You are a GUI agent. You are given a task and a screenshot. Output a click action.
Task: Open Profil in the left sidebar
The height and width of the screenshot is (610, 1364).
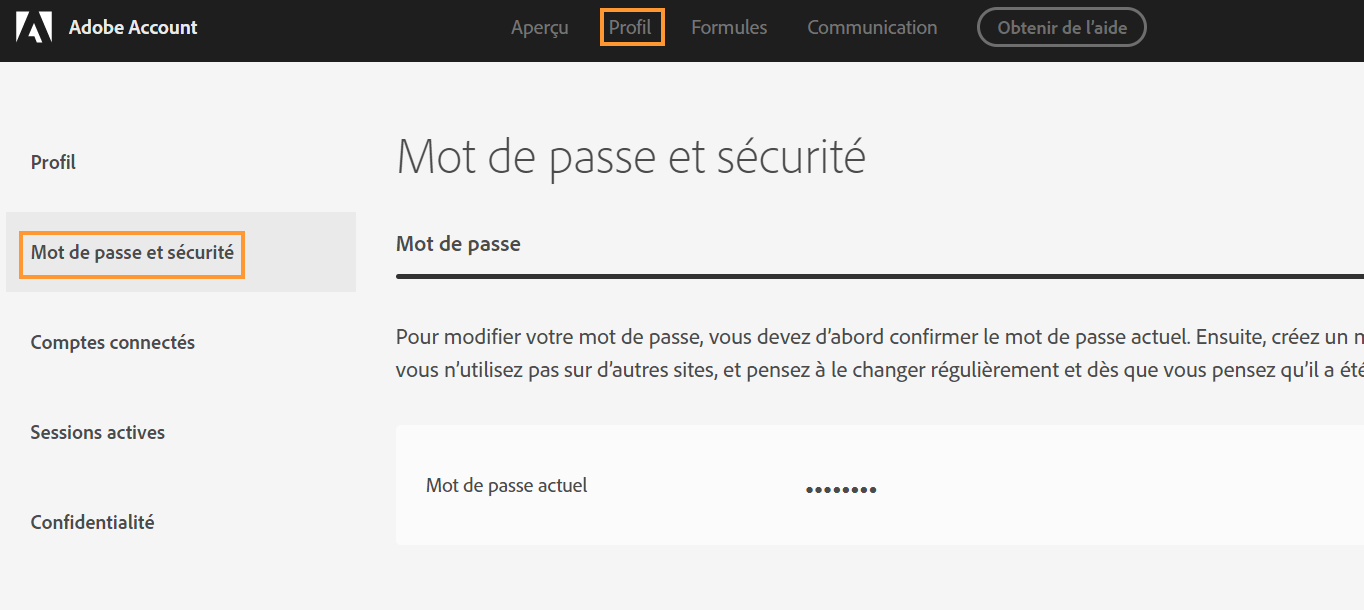coord(53,162)
